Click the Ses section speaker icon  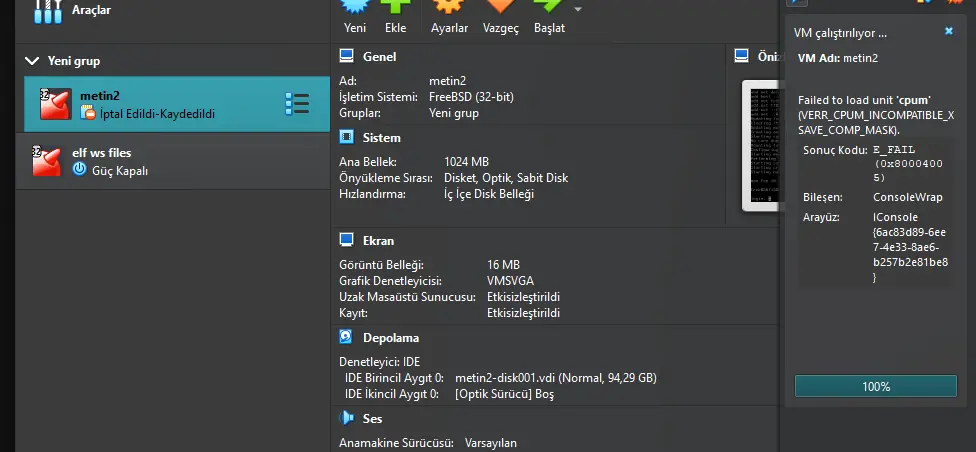click(x=347, y=419)
